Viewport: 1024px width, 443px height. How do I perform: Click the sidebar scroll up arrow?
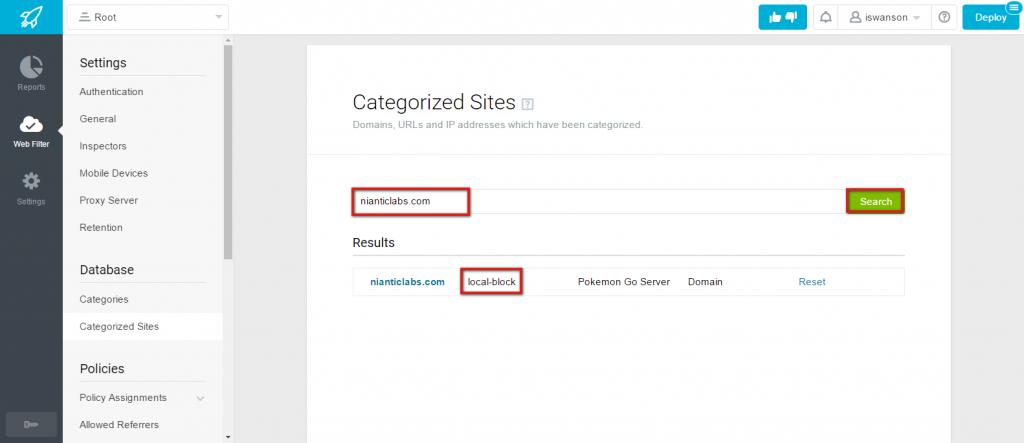pyautogui.click(x=228, y=40)
